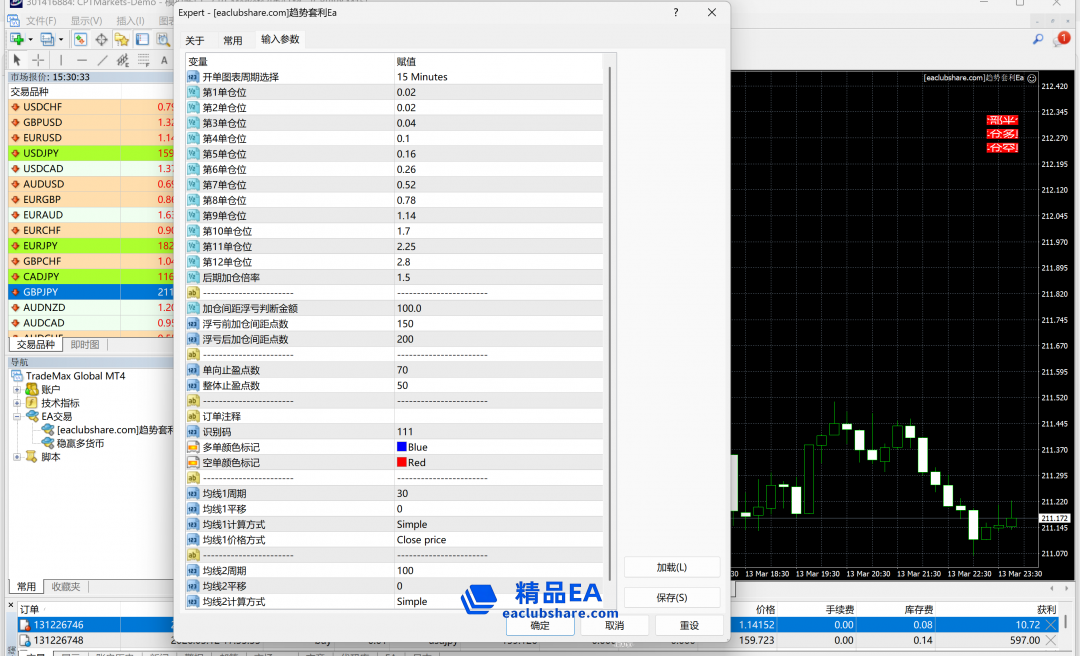Toggle the Navigator favorites folder icon

coord(122,39)
